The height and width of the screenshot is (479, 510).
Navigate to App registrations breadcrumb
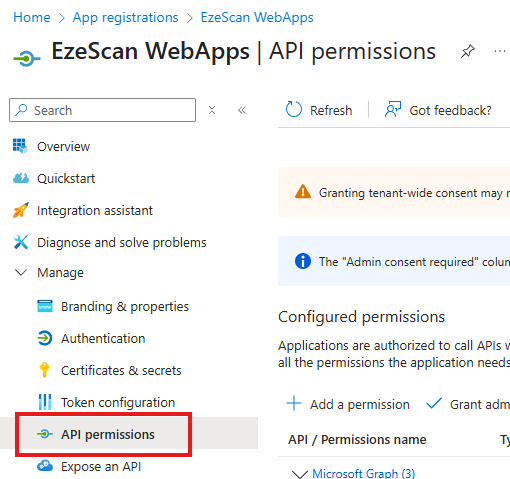[125, 17]
